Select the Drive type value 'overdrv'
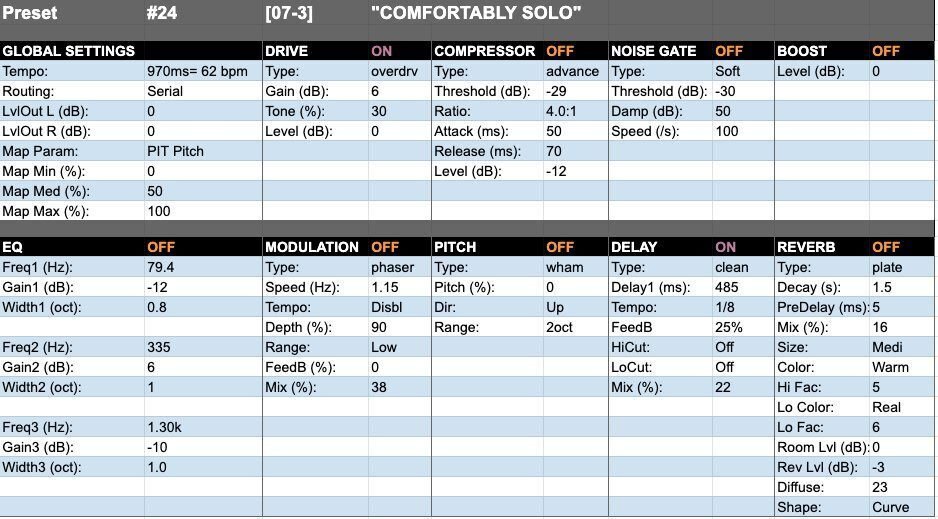 click(393, 71)
